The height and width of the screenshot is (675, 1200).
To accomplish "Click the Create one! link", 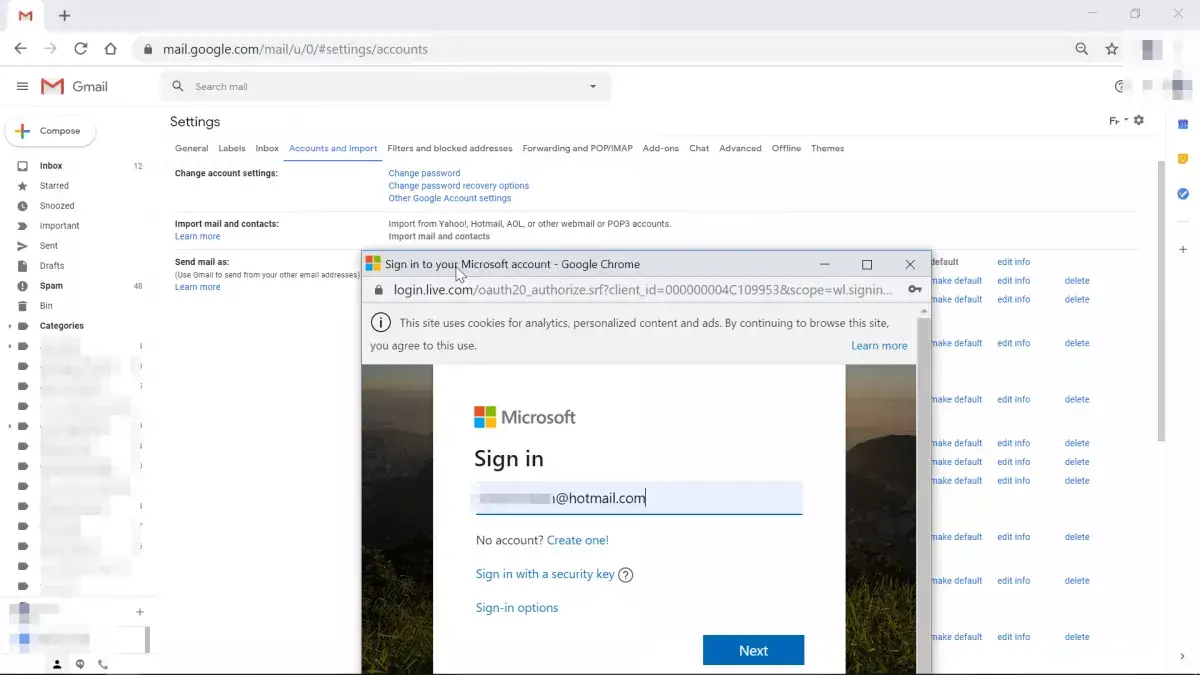I will pos(578,540).
